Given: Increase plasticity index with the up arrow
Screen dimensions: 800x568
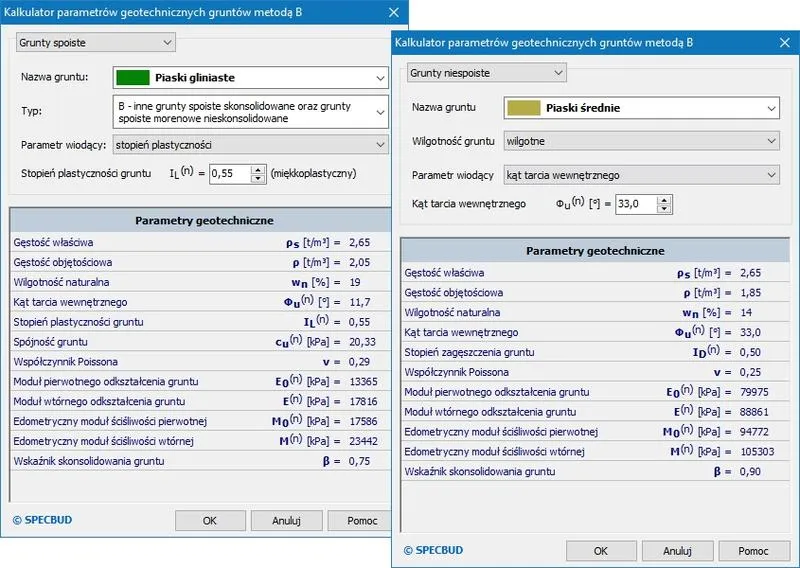Looking at the screenshot, I should 258,169.
